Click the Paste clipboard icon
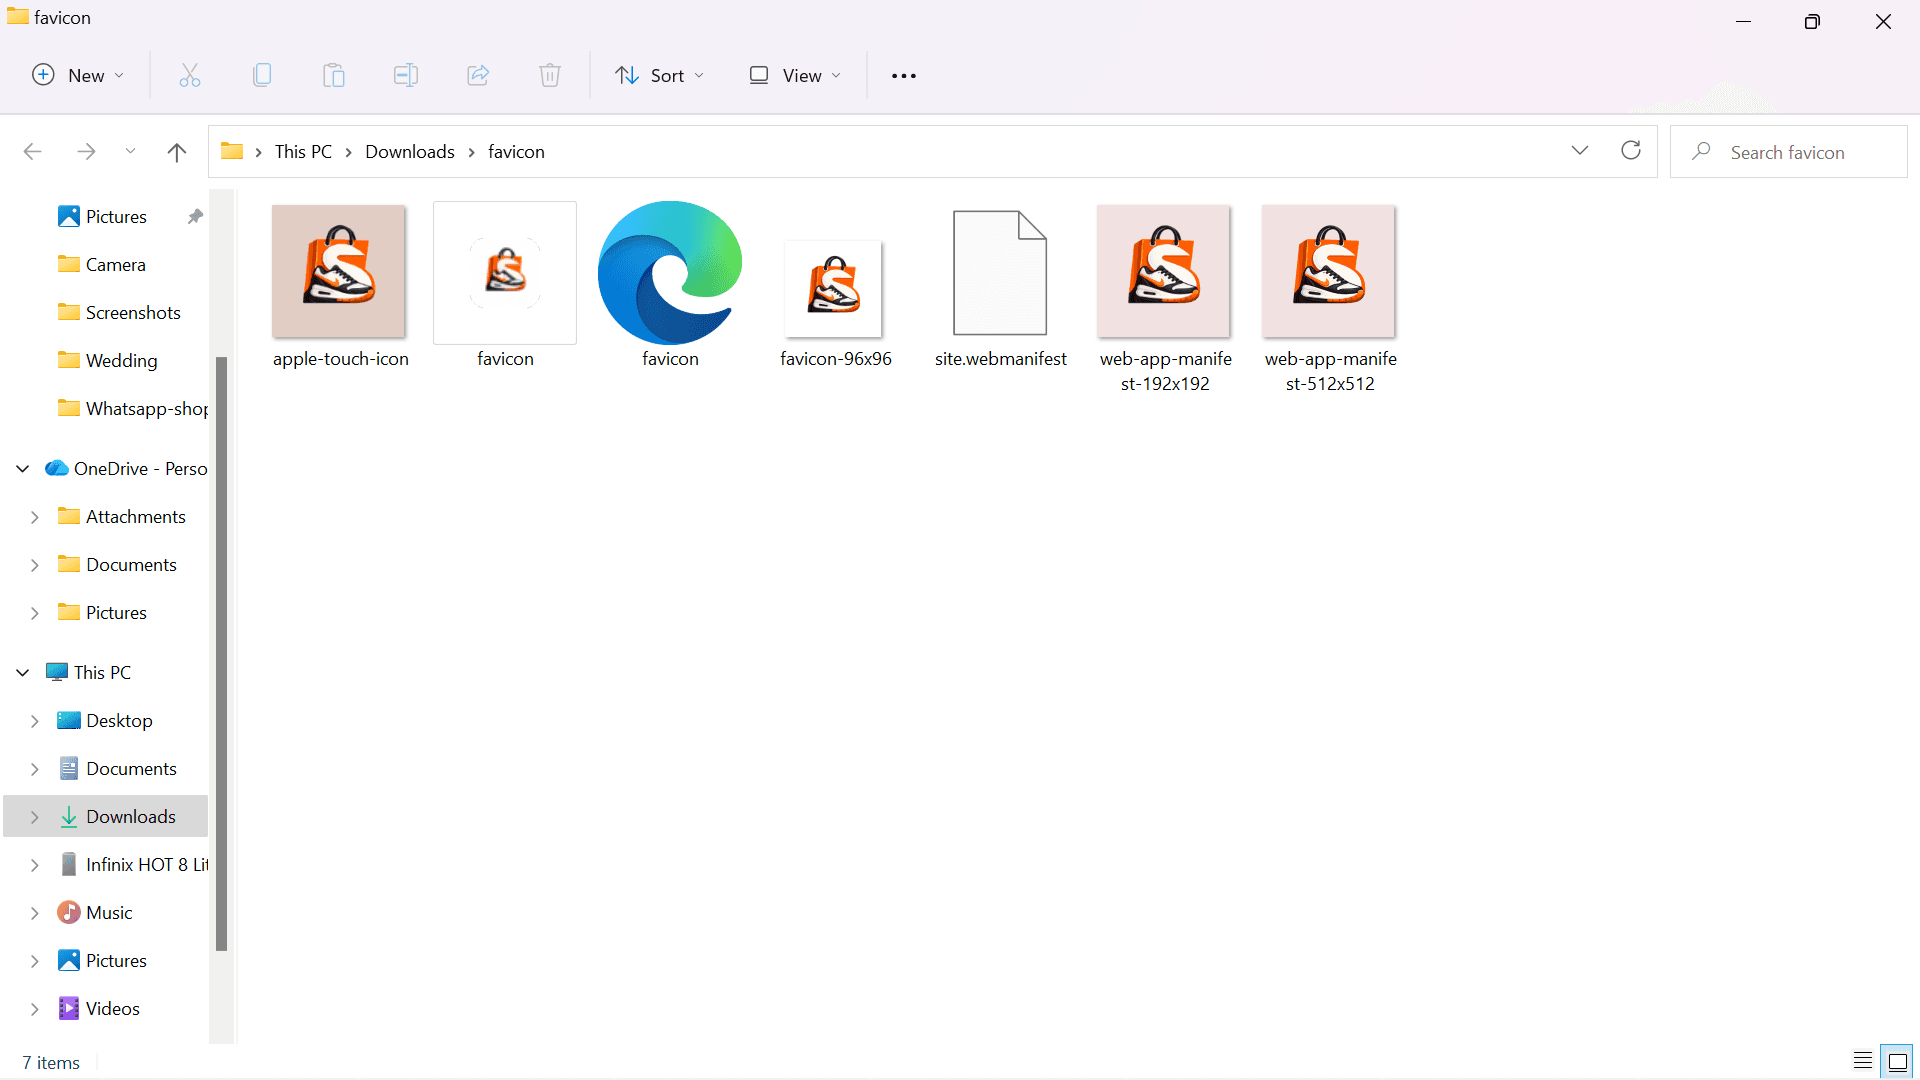 (x=334, y=75)
